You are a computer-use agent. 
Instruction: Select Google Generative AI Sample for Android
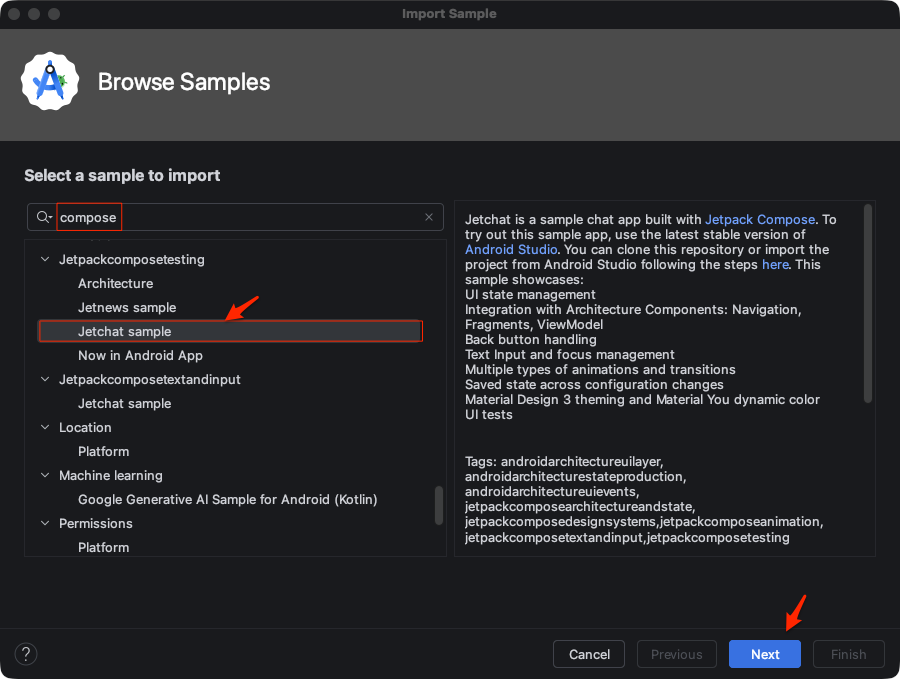point(227,499)
